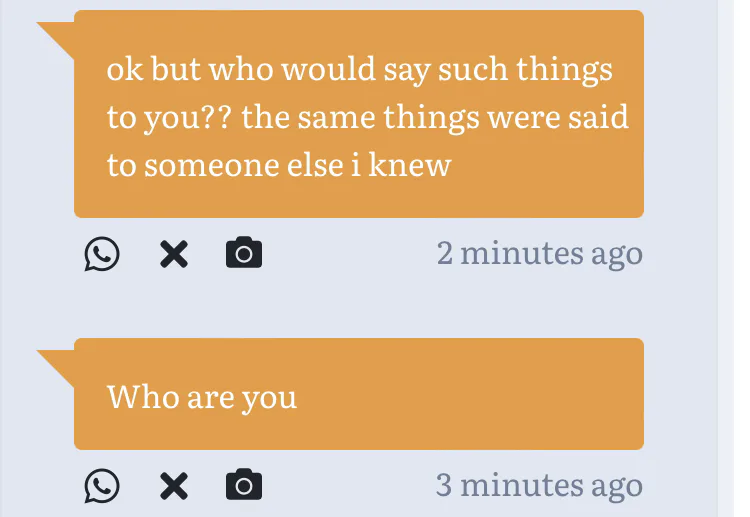Select the line "ok but who would say such things"
Image resolution: width=750 pixels, height=517 pixels.
(x=359, y=71)
